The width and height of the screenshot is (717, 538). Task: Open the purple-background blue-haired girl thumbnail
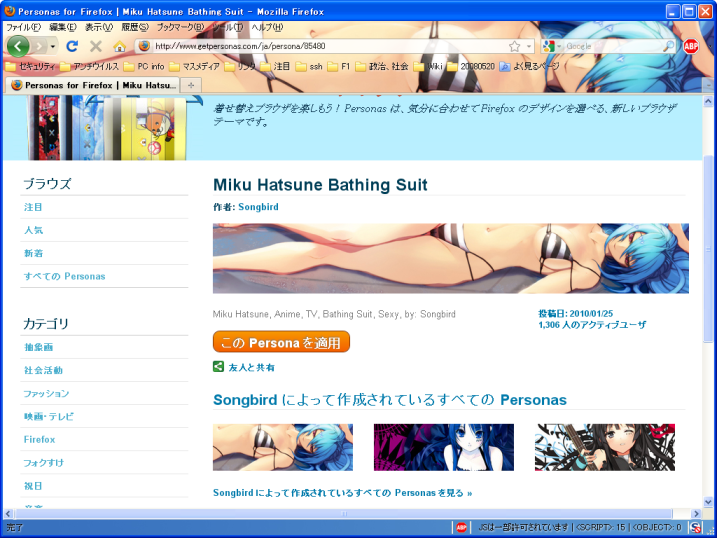[x=444, y=447]
